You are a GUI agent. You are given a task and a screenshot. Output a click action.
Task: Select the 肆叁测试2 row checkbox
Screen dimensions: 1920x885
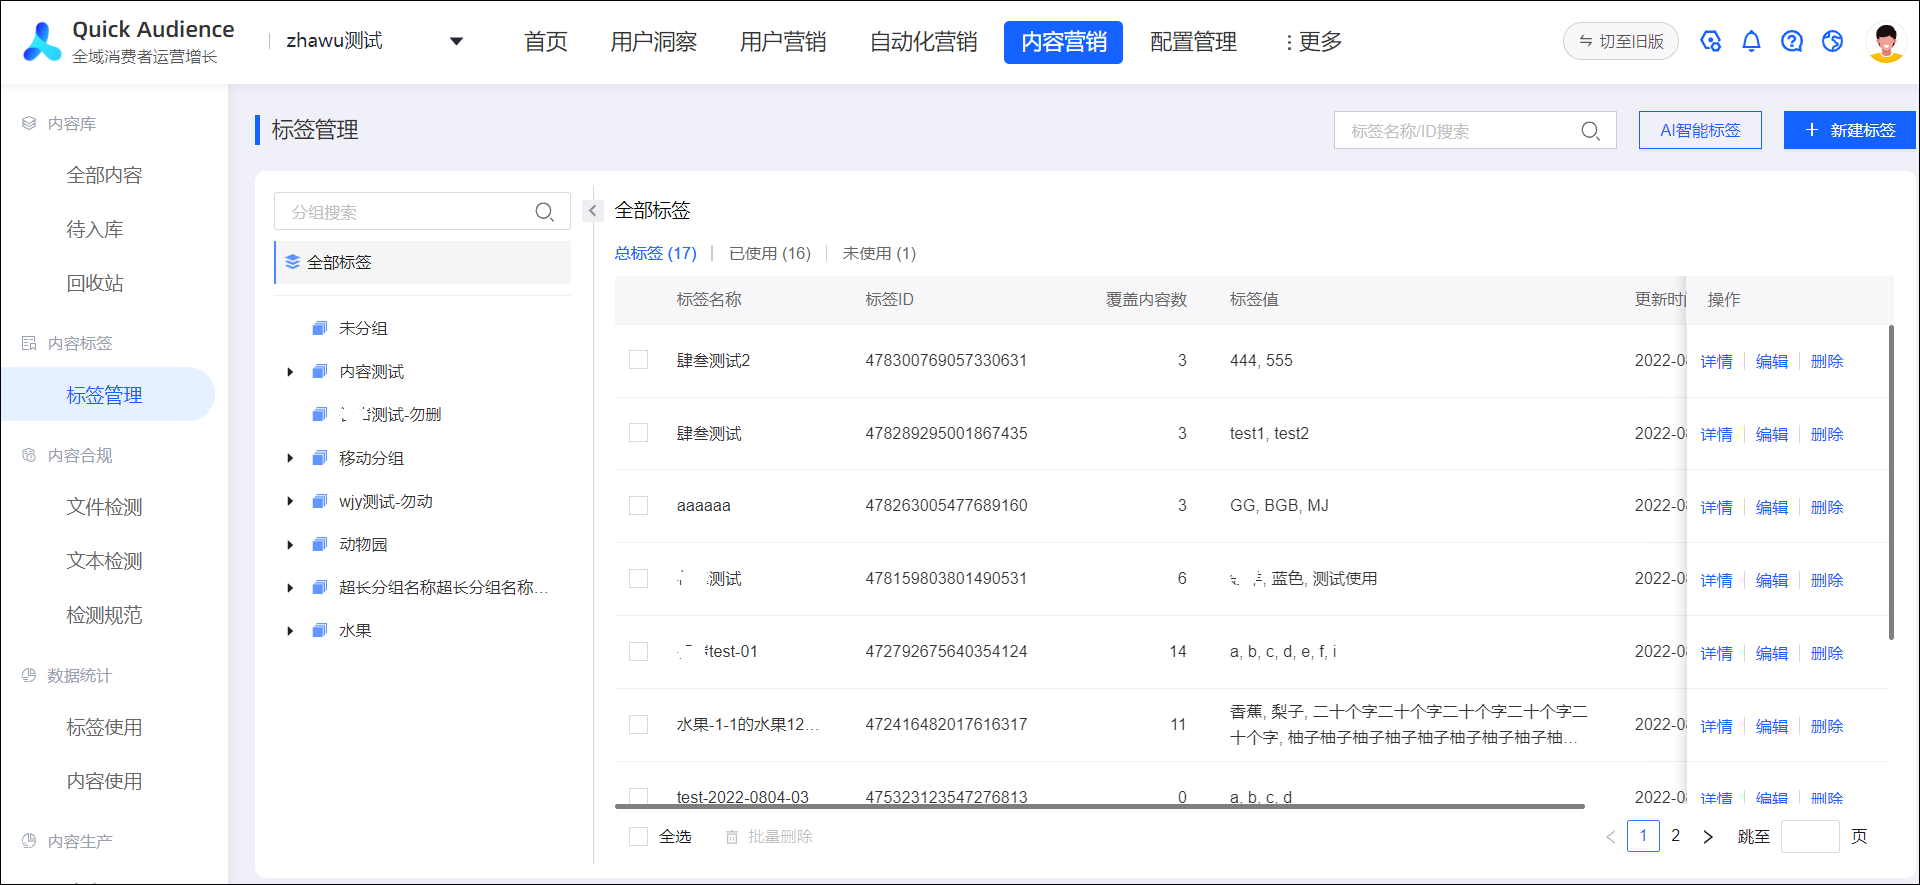(638, 360)
